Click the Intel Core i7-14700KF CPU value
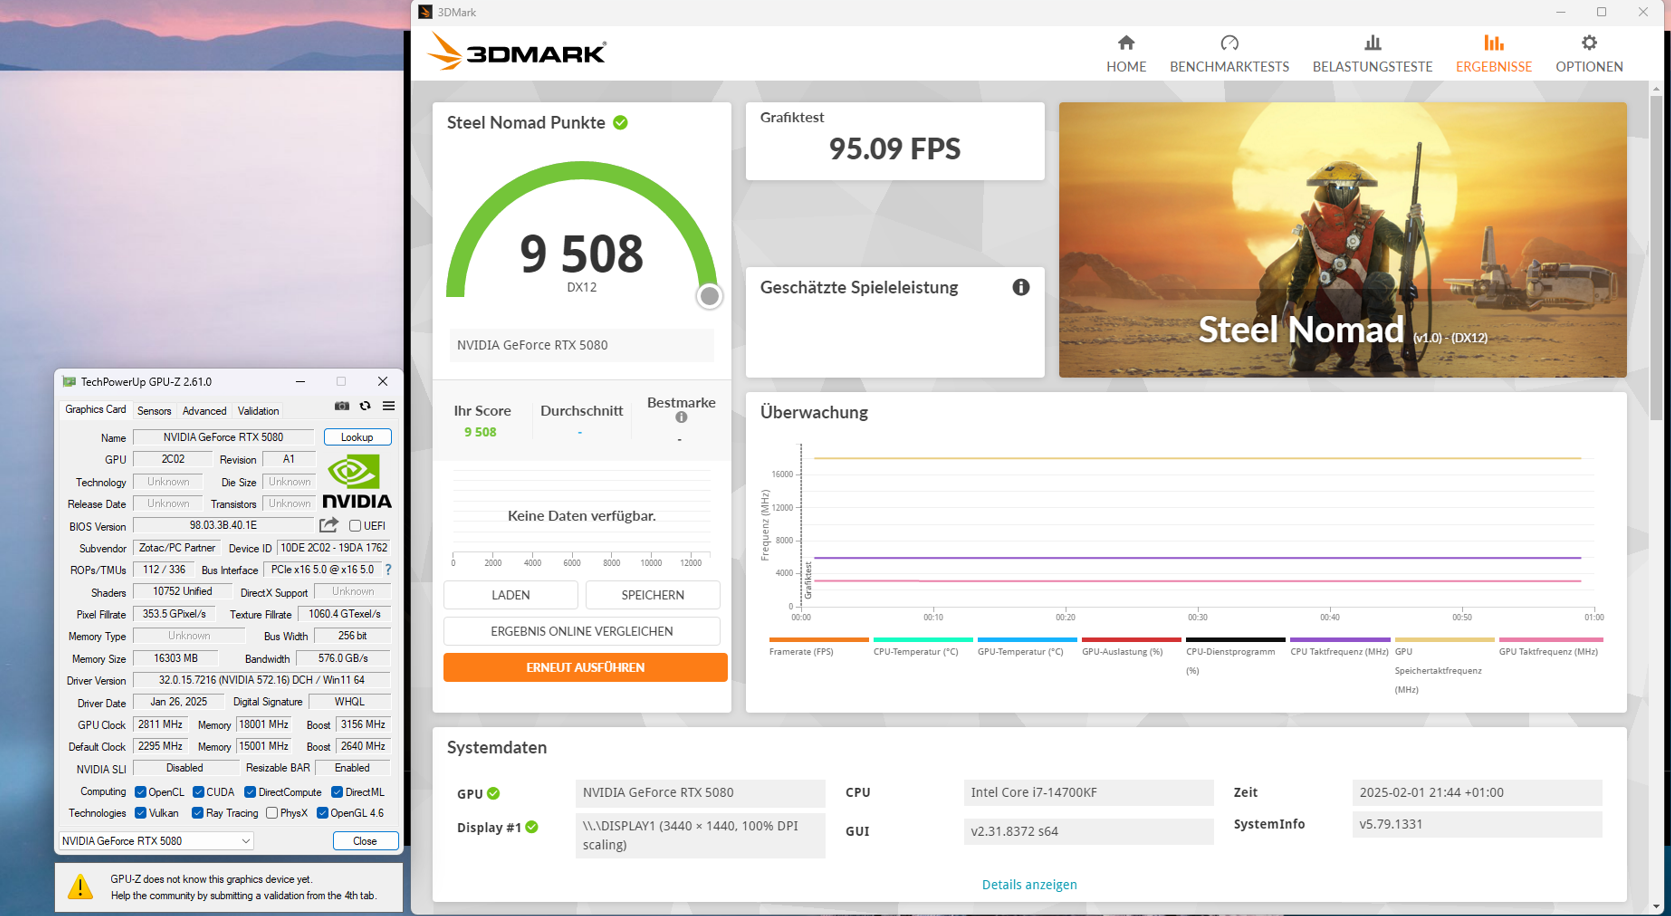Screen dimensions: 1671x916 click(x=1088, y=792)
